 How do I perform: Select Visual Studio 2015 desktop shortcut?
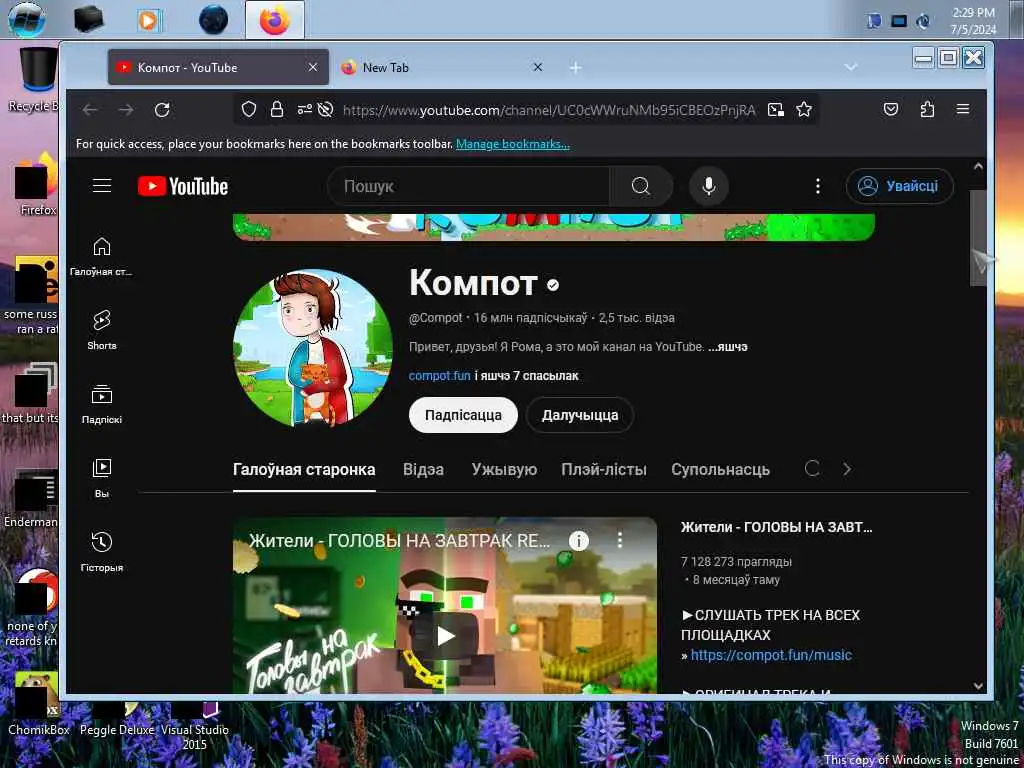coord(195,728)
